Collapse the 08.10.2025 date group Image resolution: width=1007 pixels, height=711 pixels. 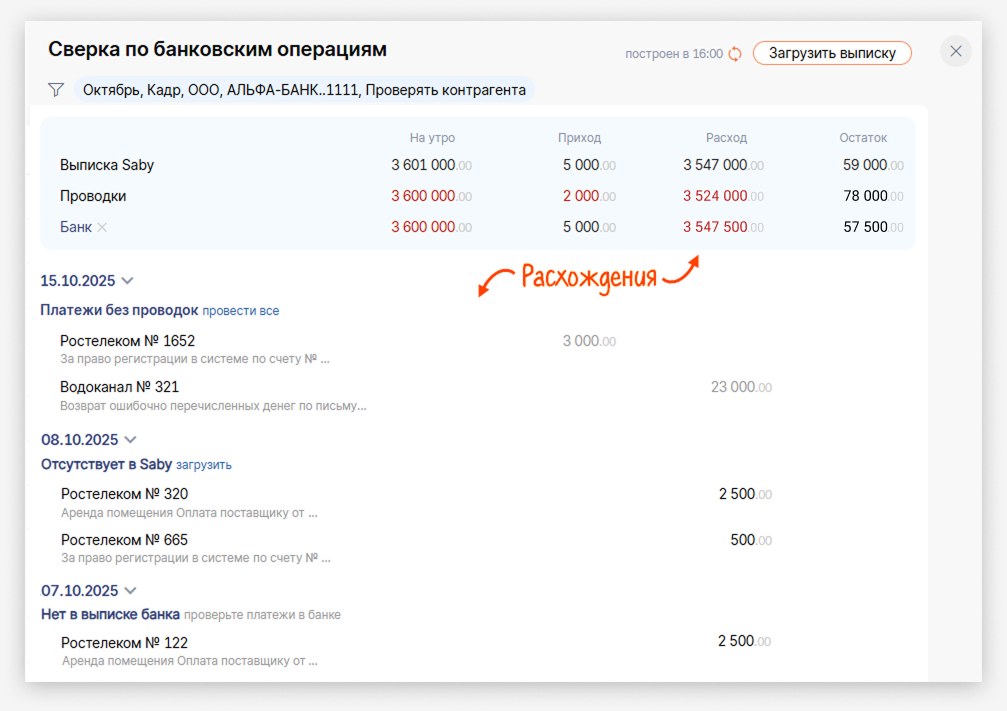[130, 440]
